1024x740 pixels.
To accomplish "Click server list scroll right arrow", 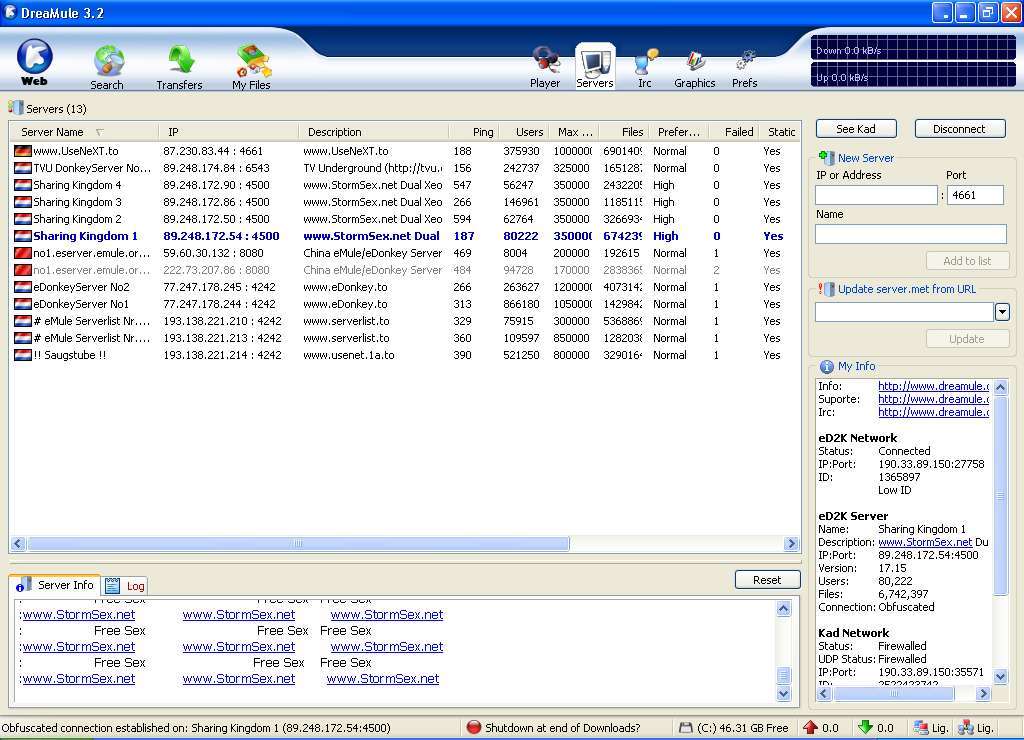I will (x=792, y=543).
